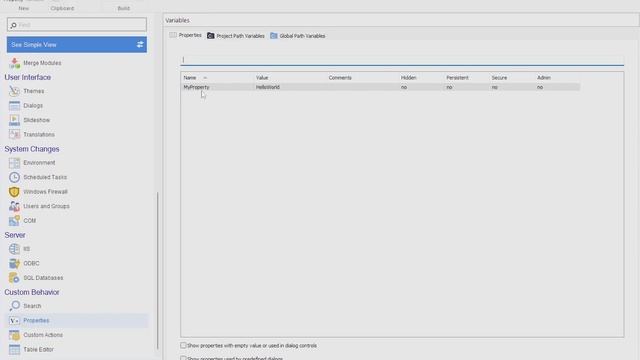The height and width of the screenshot is (360, 640).
Task: Click Hidden 'no' cell of MyProperty
Action: click(404, 87)
